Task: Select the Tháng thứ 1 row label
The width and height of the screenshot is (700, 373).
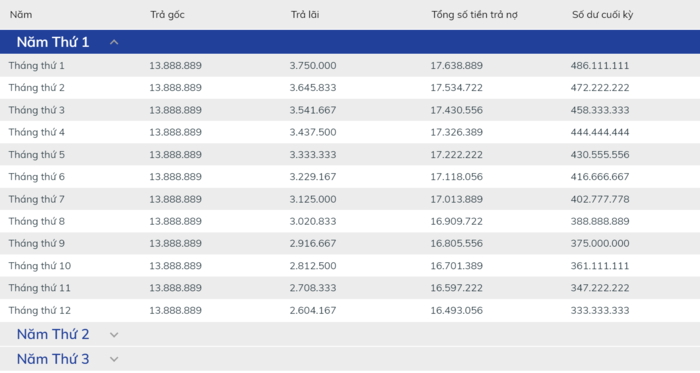Action: pos(37,66)
